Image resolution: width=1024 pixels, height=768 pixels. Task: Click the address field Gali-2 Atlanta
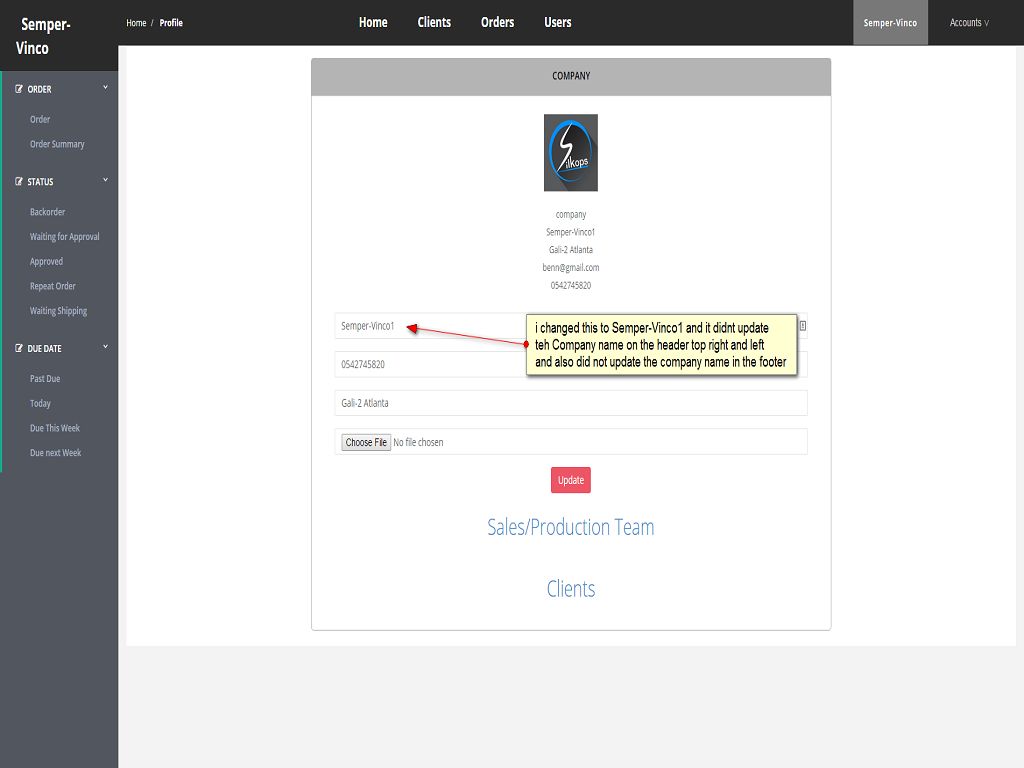coord(571,403)
